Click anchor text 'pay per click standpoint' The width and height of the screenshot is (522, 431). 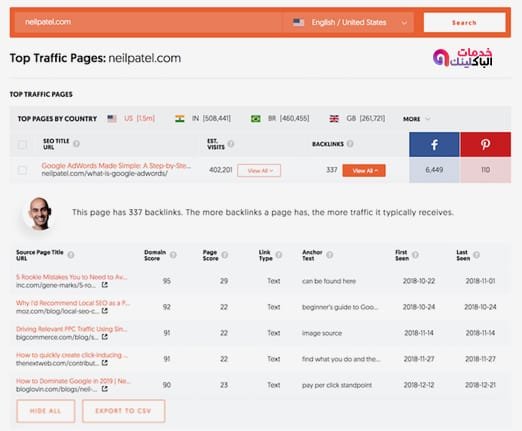pos(337,385)
